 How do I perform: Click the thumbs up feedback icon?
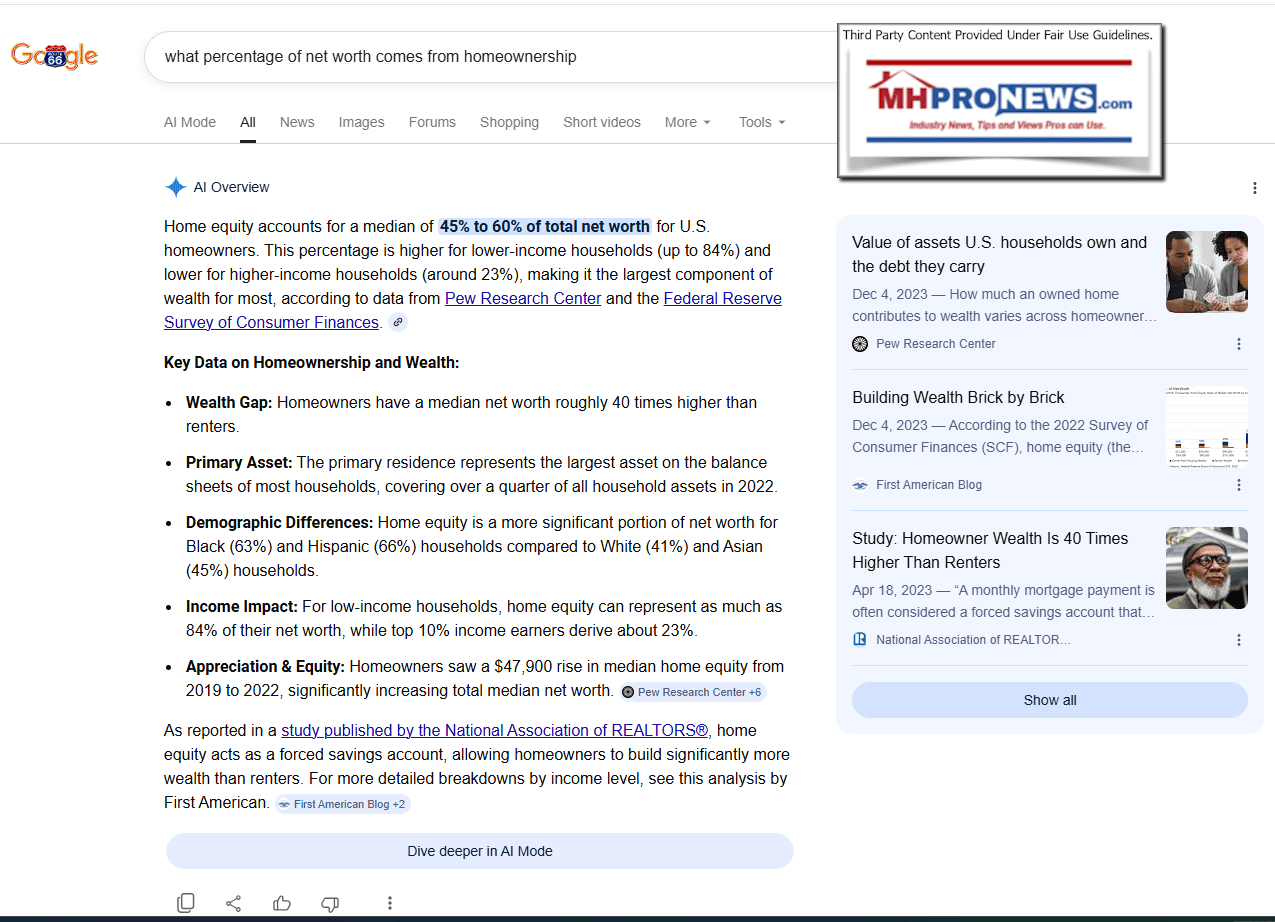pyautogui.click(x=282, y=903)
